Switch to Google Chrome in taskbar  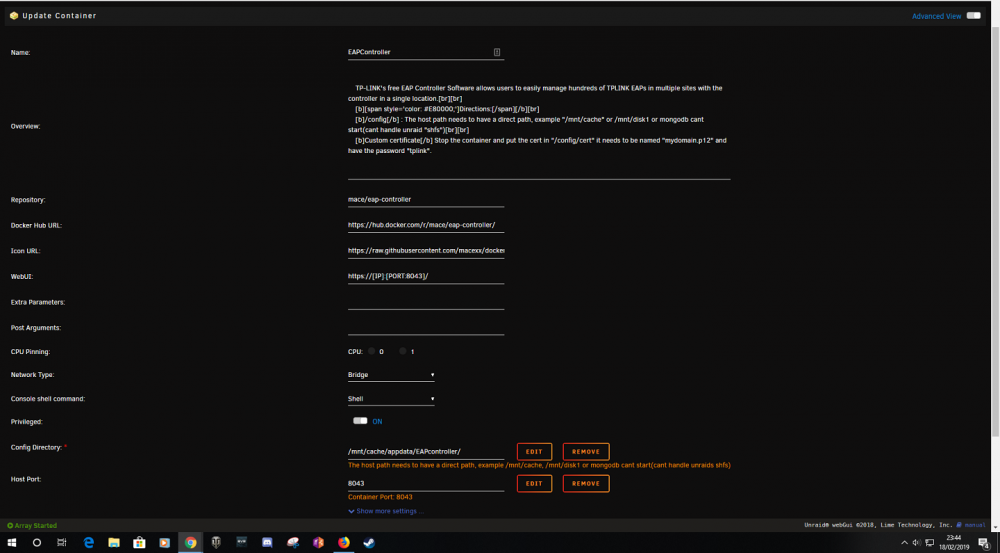(x=191, y=543)
